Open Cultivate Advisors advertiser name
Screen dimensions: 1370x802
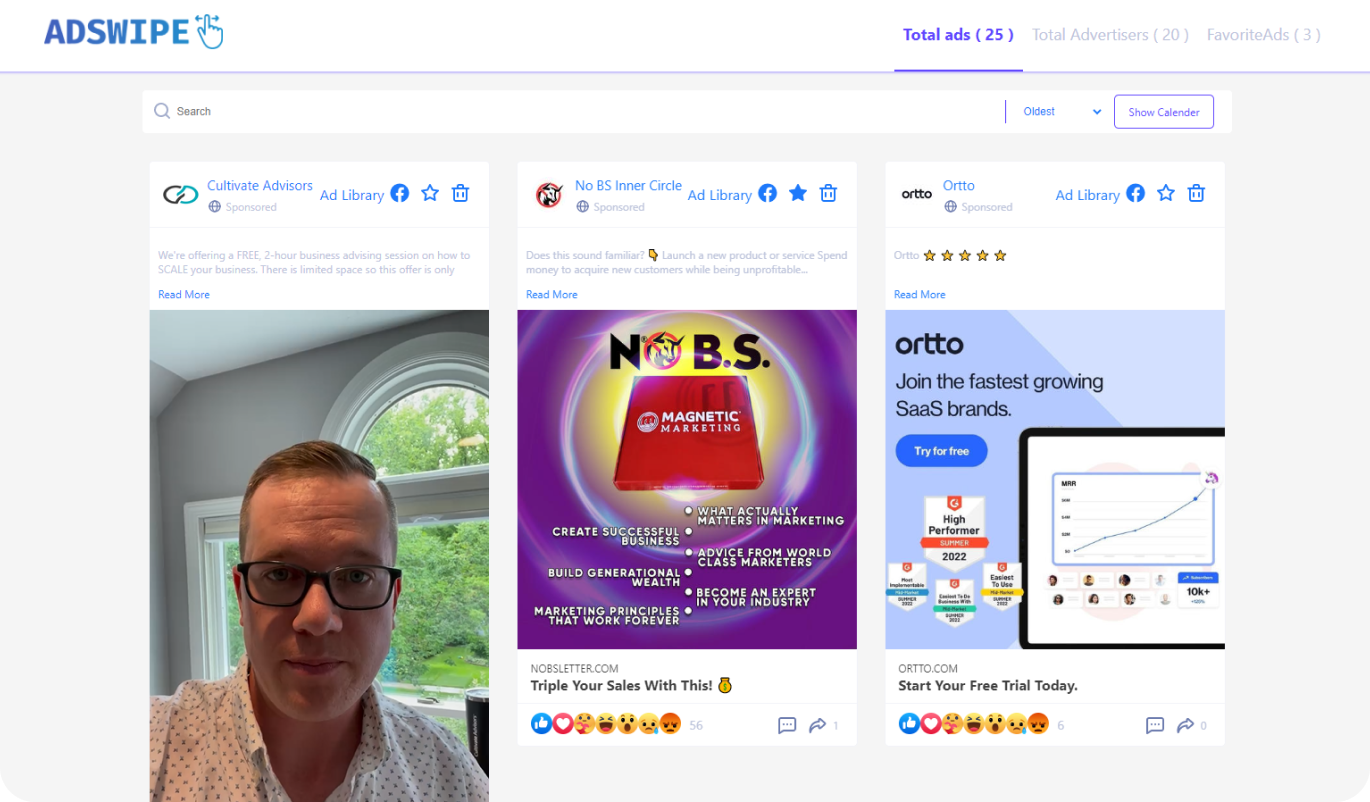pos(260,185)
